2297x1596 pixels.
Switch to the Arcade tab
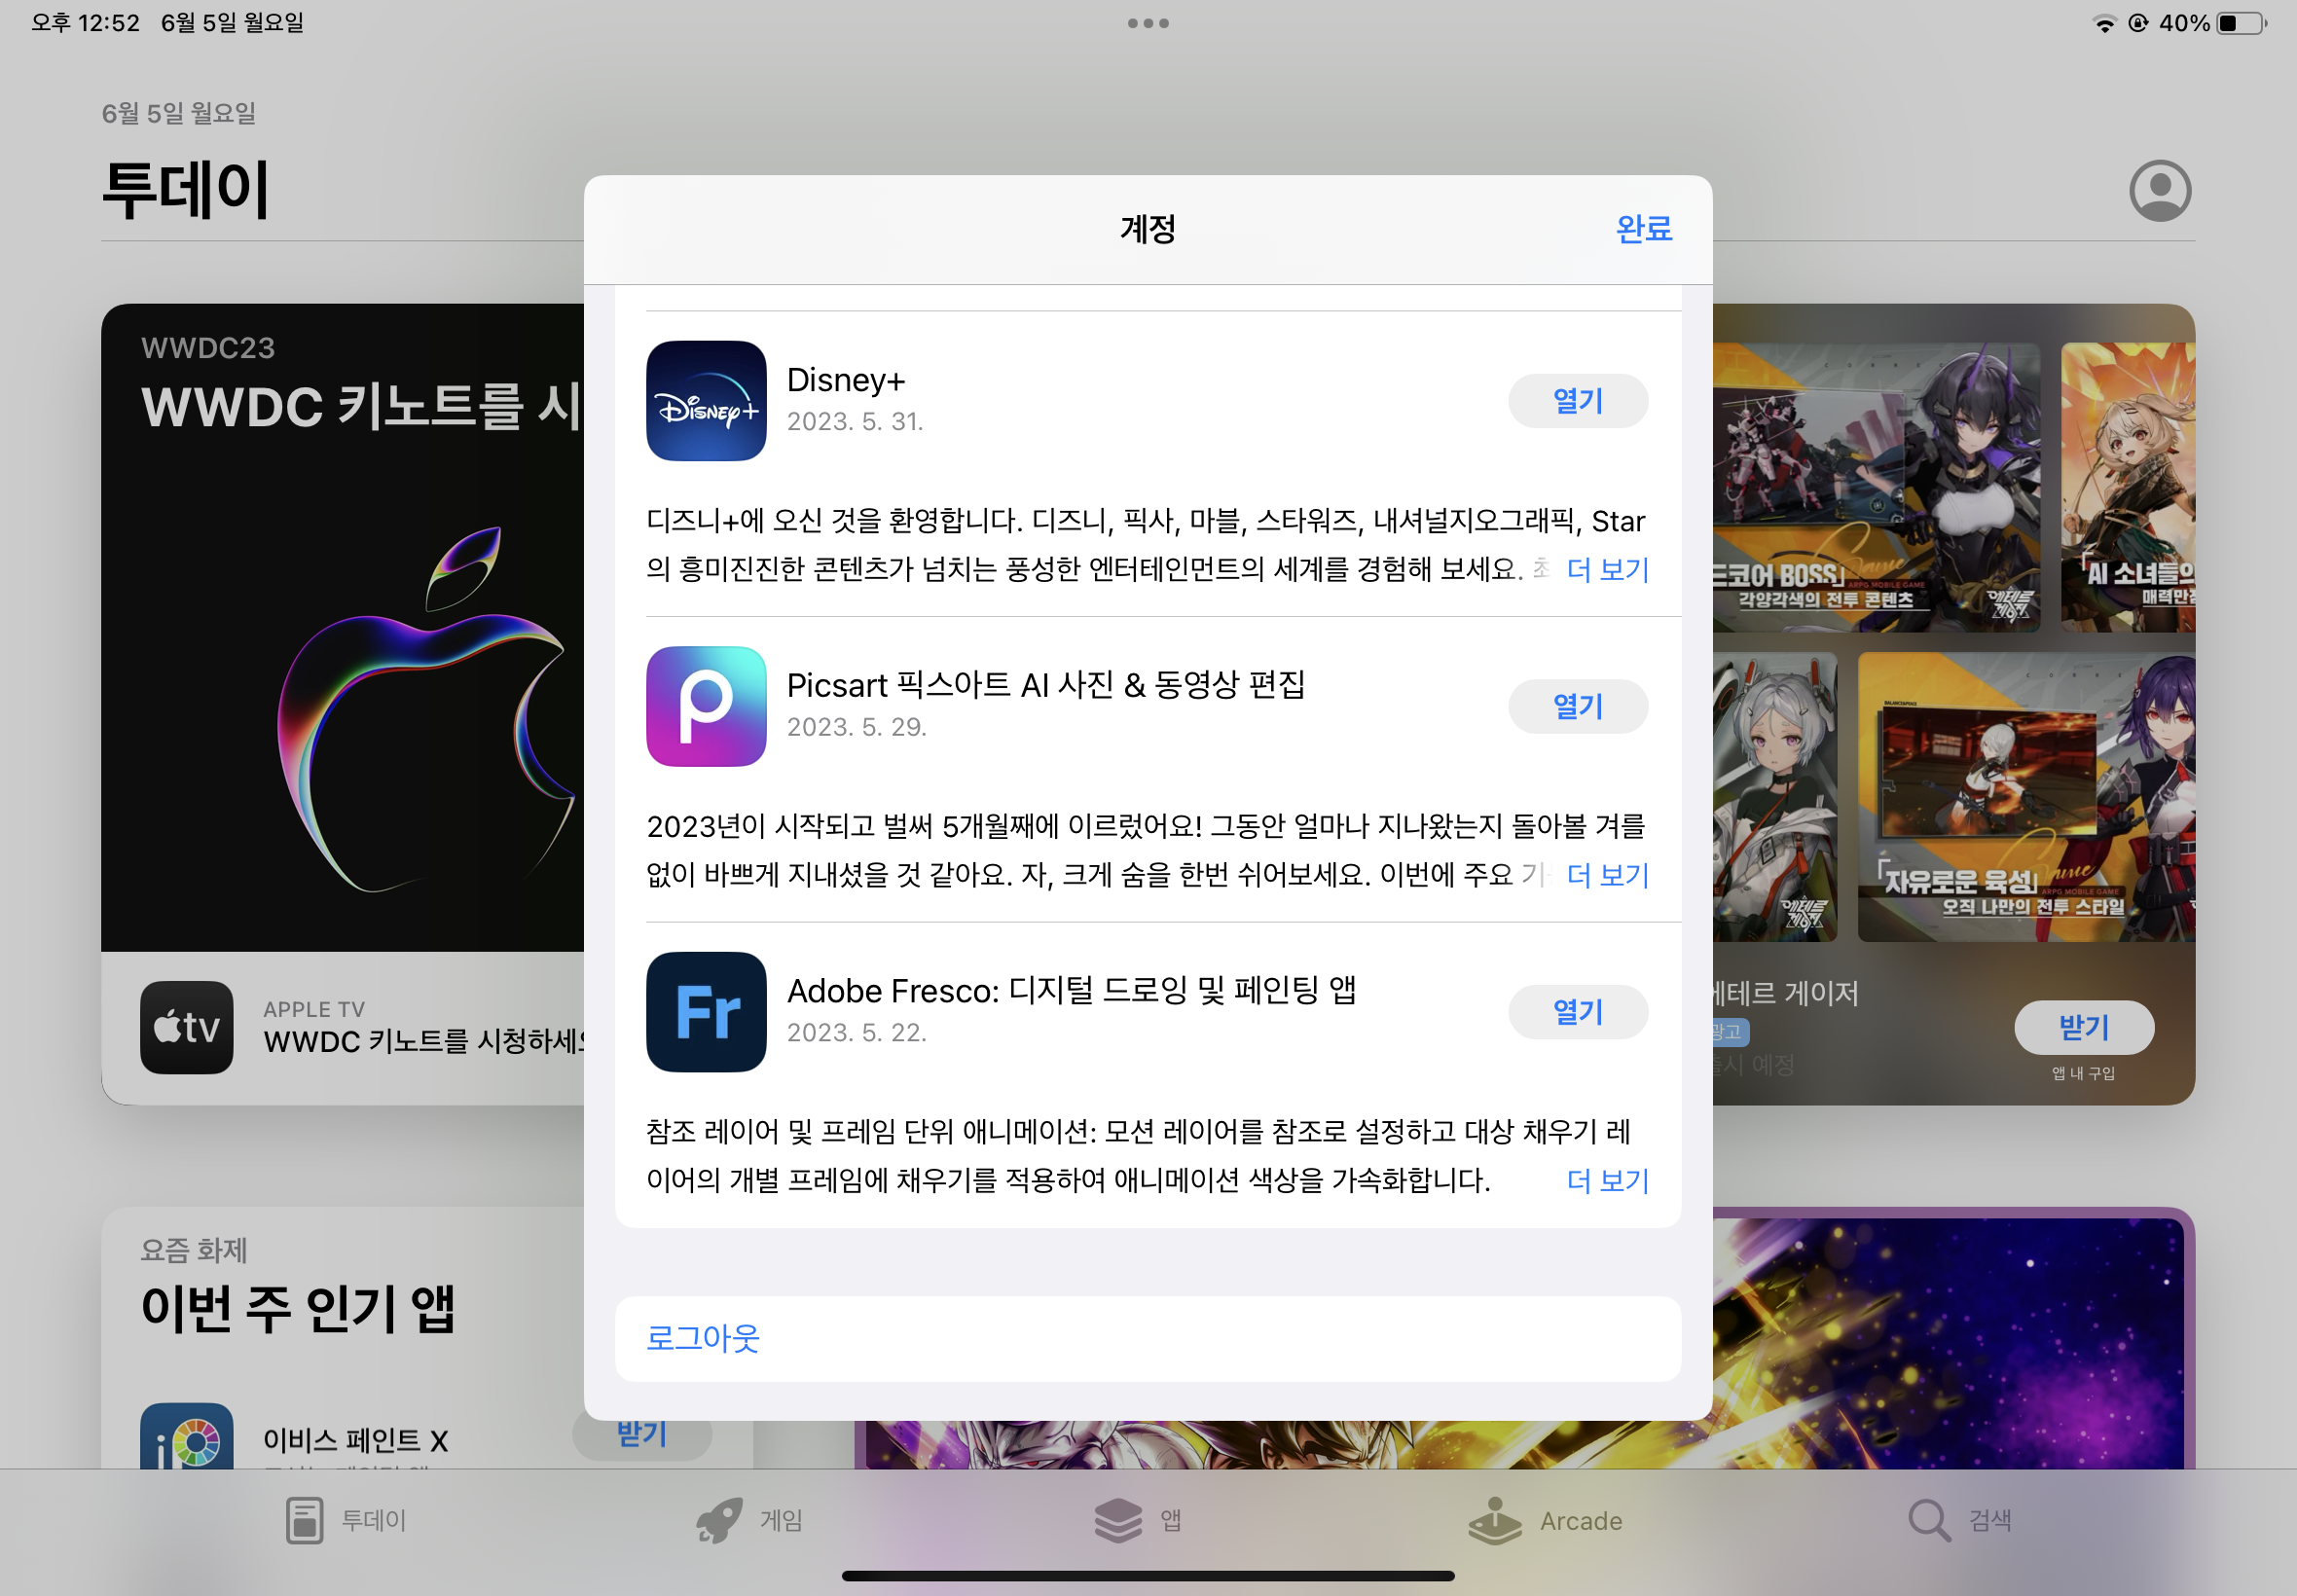[1545, 1520]
